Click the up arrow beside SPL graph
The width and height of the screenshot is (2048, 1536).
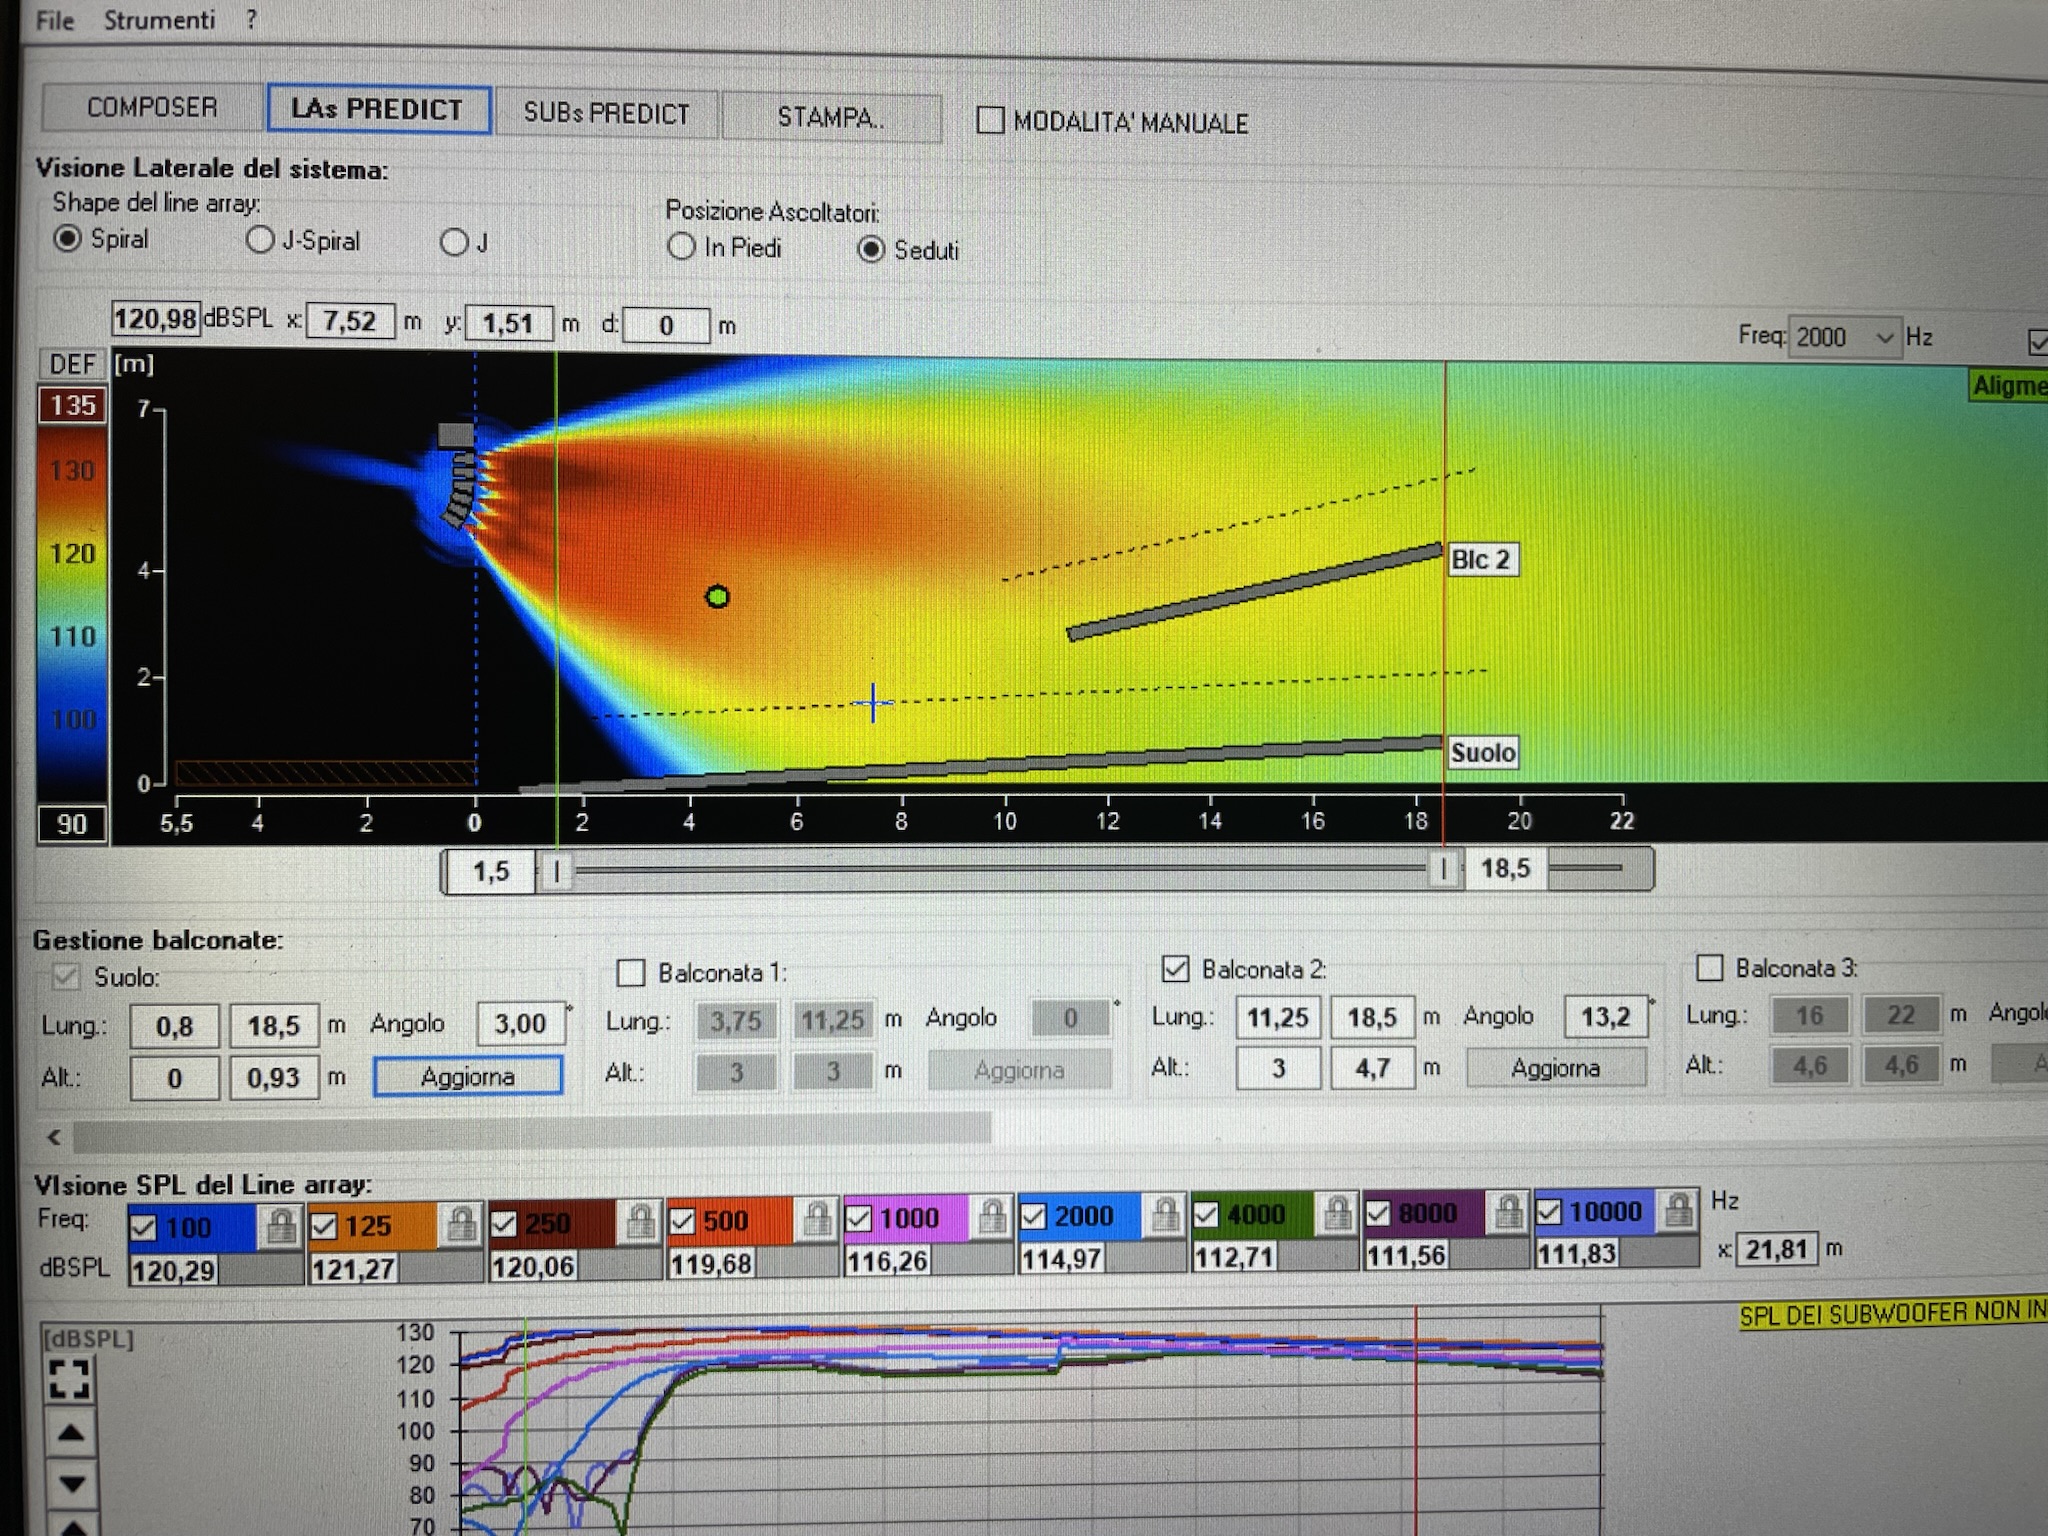(70, 1432)
